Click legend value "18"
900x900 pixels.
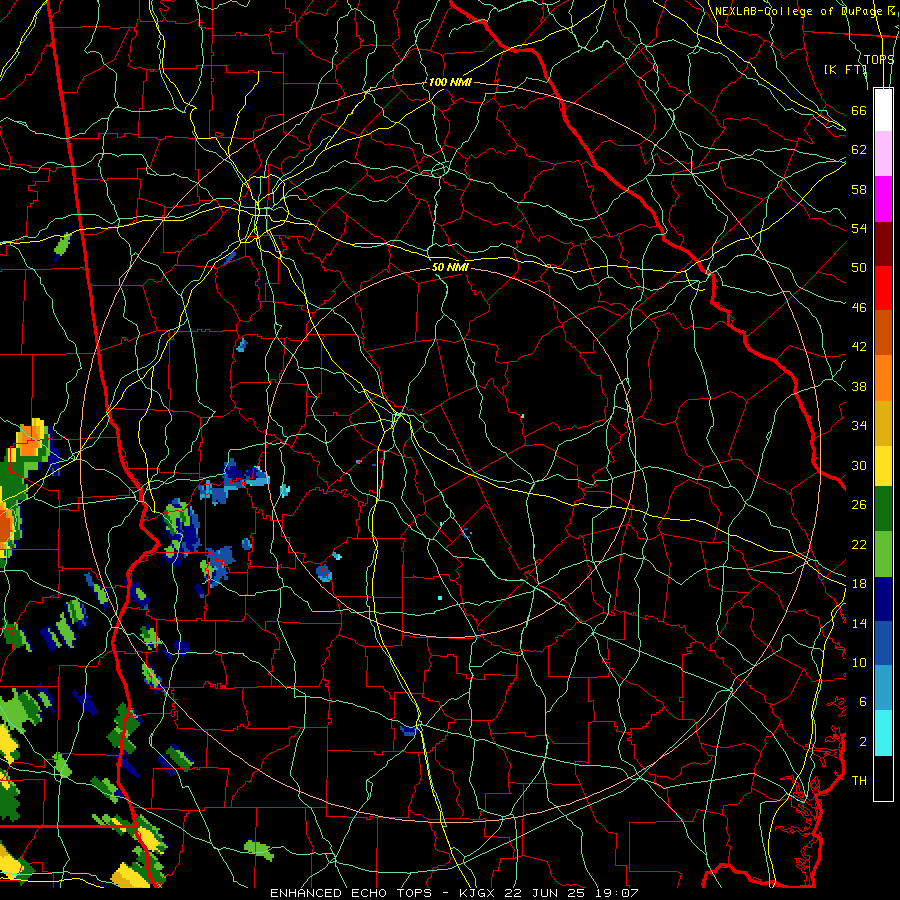click(x=859, y=584)
